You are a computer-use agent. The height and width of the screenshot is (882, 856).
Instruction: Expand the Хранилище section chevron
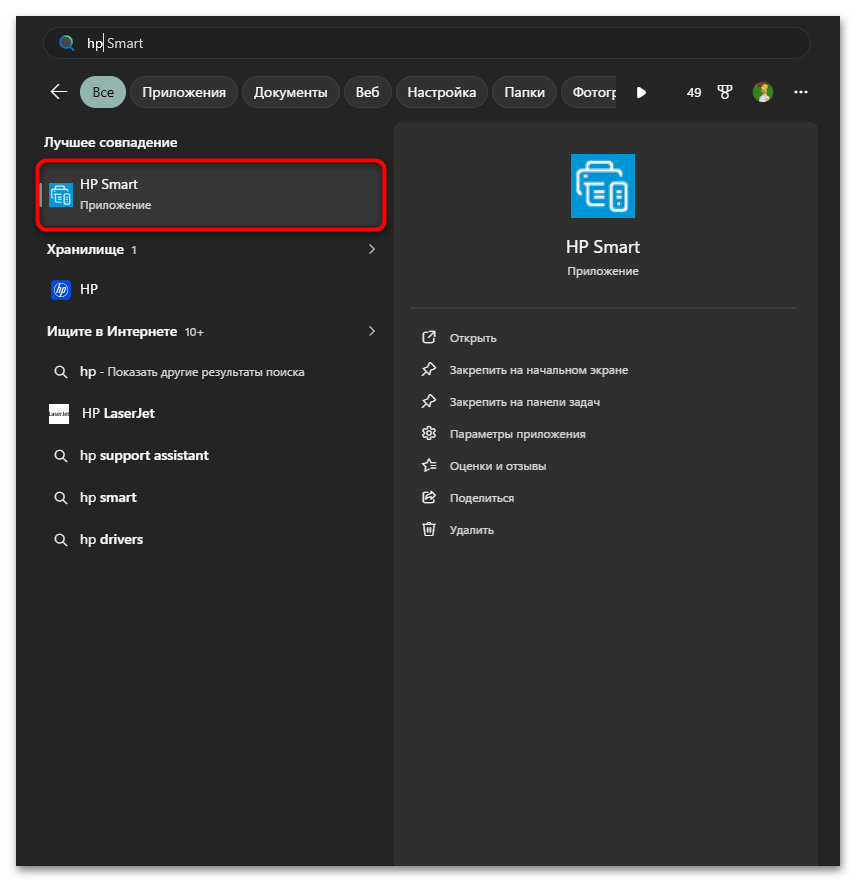pyautogui.click(x=371, y=249)
